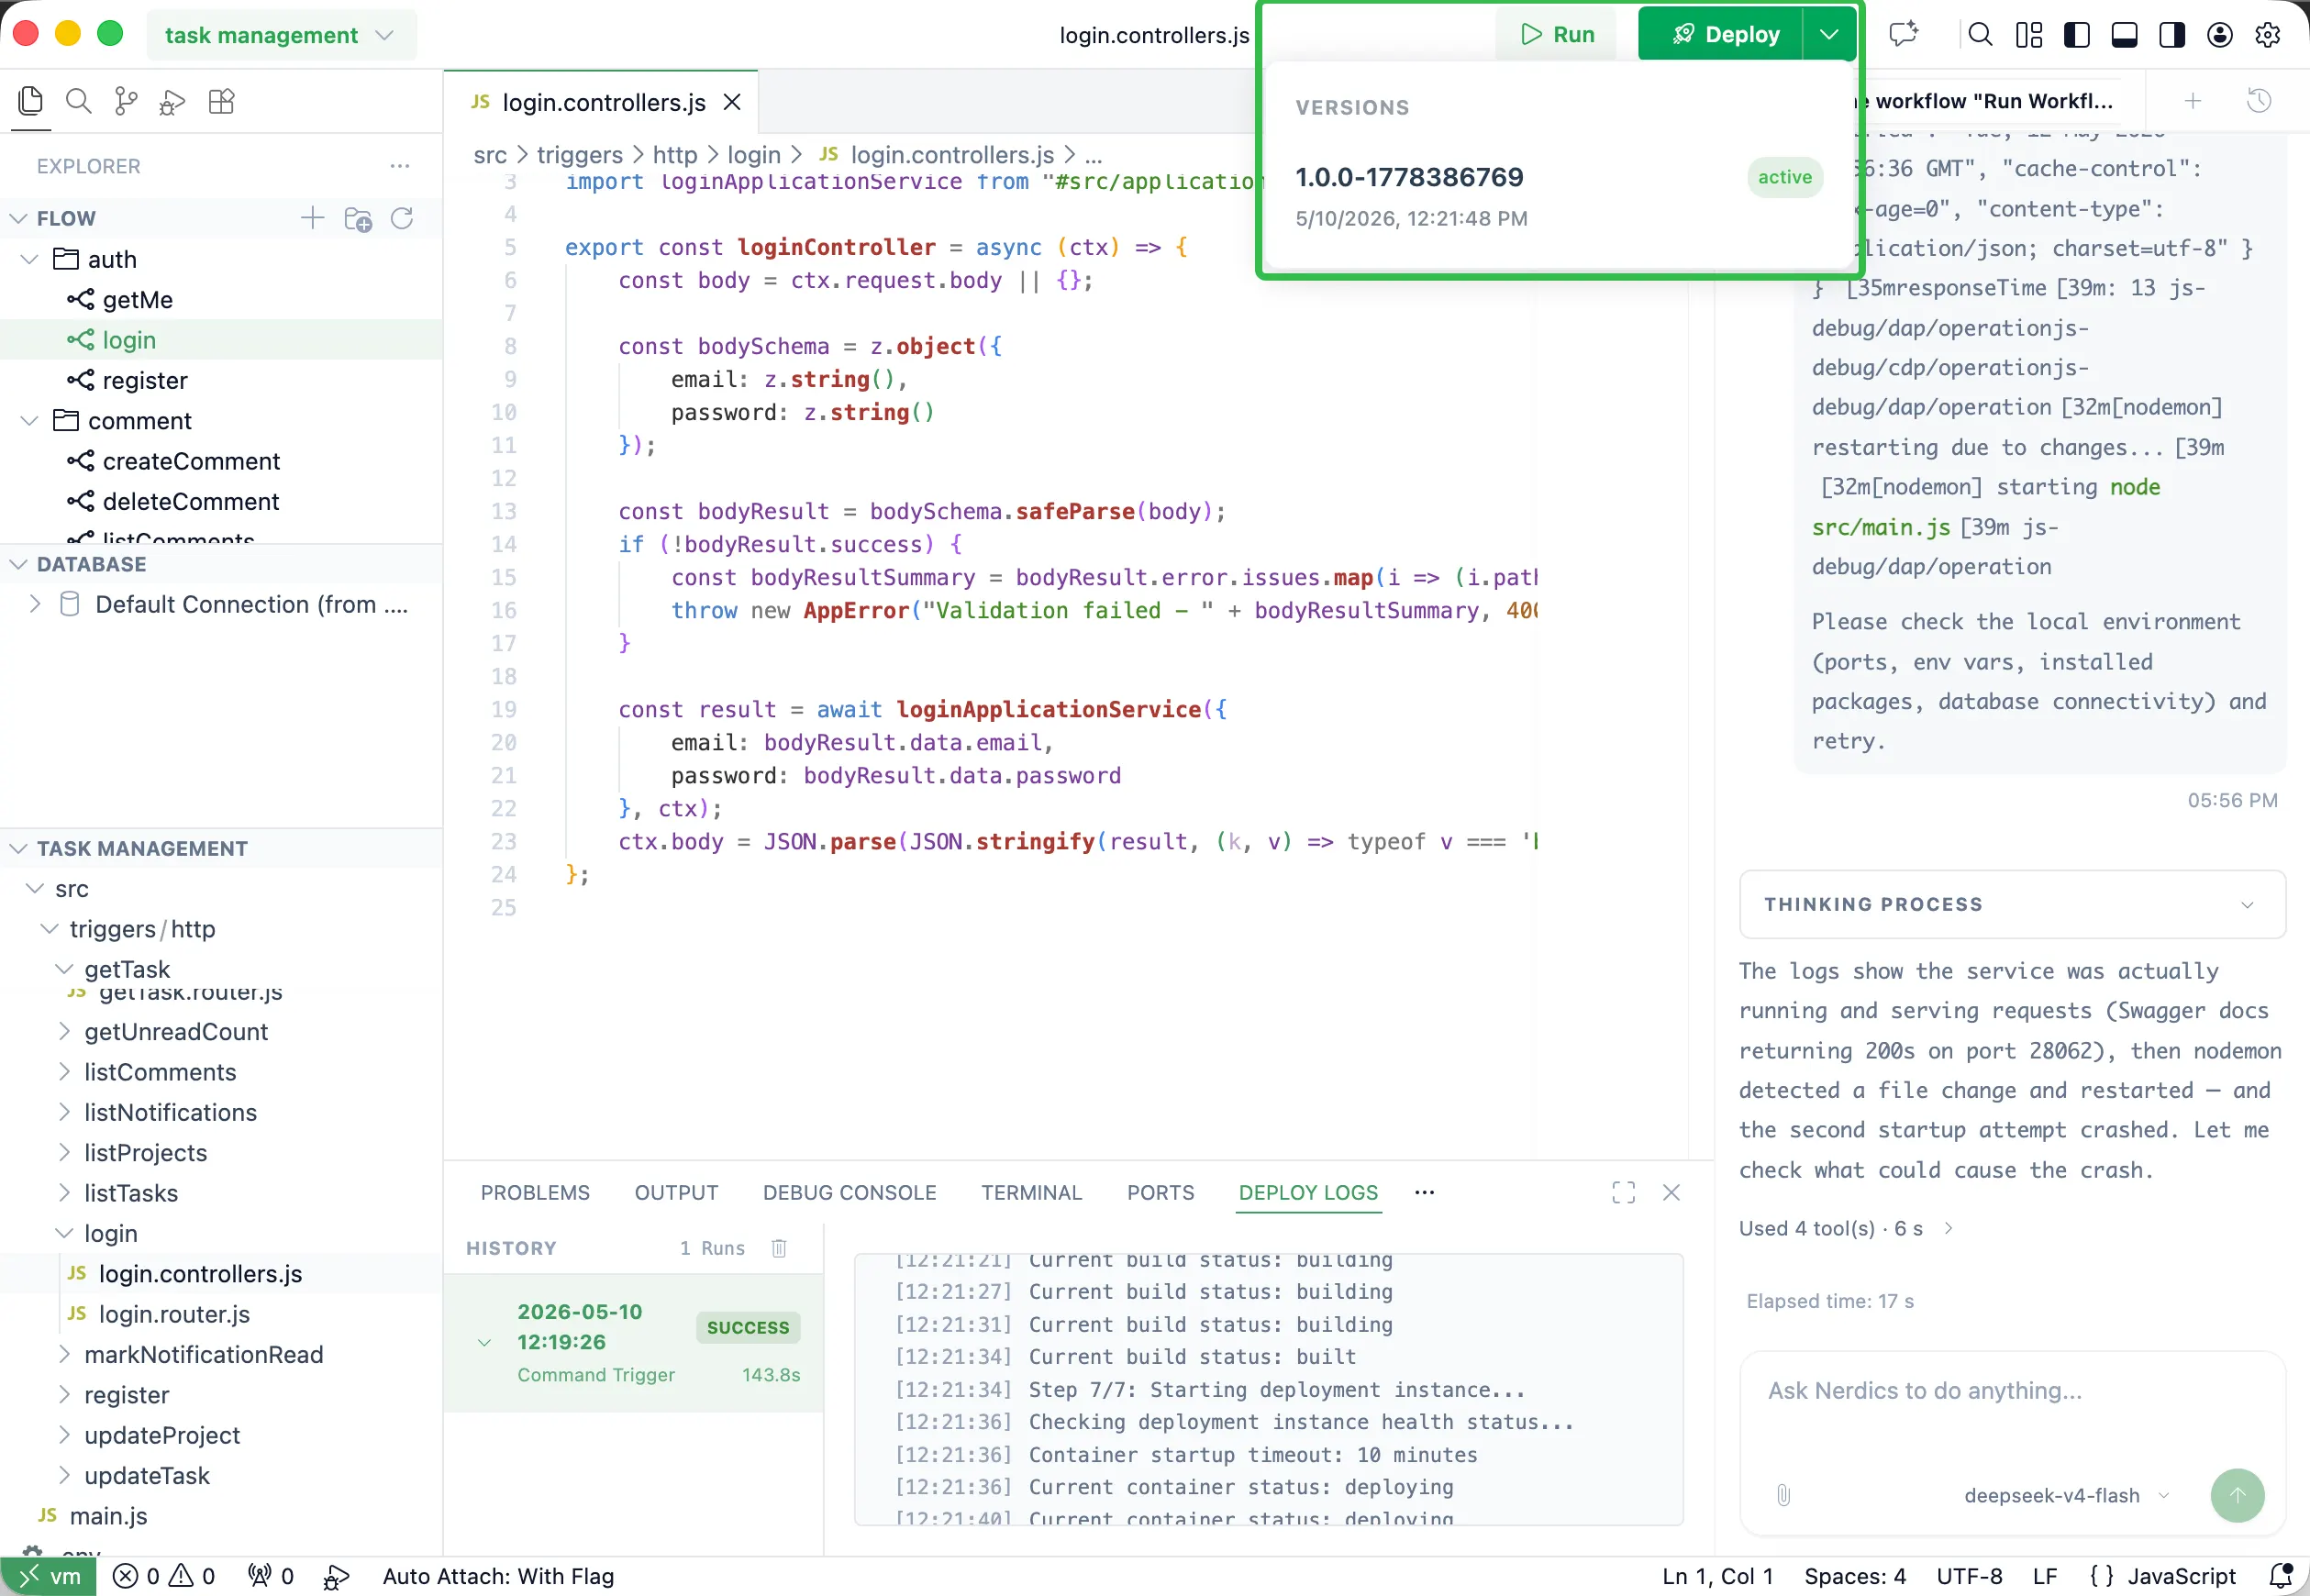Switch to the PORTS tab

coord(1160,1192)
